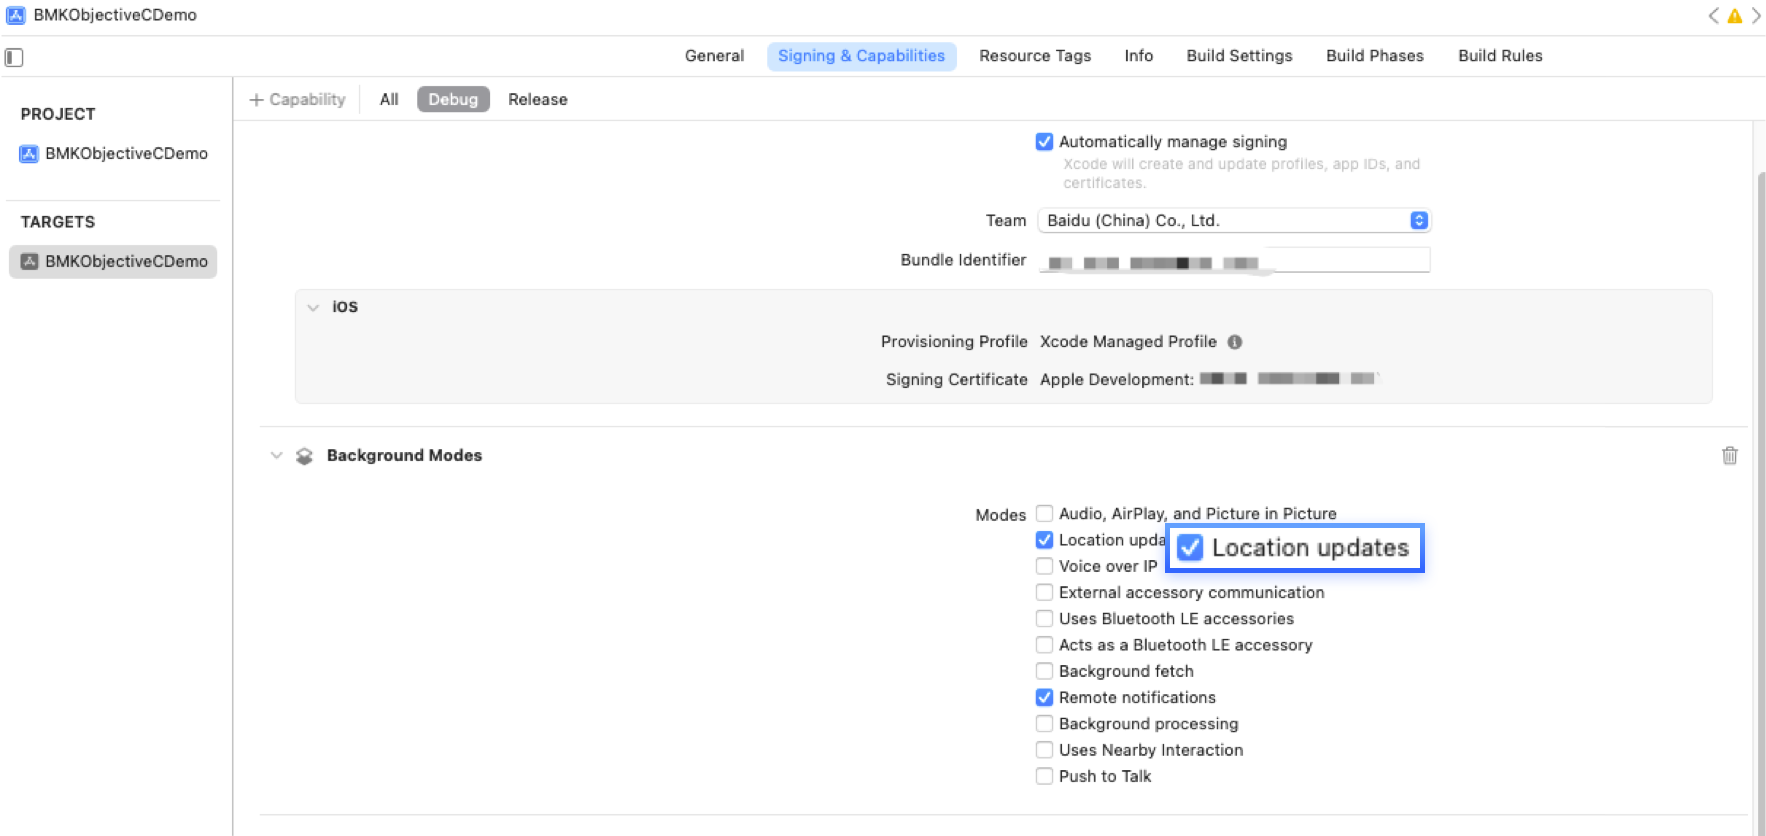Uncheck Automatically manage signing
Screen dimensions: 1766x836
[x=1044, y=142]
